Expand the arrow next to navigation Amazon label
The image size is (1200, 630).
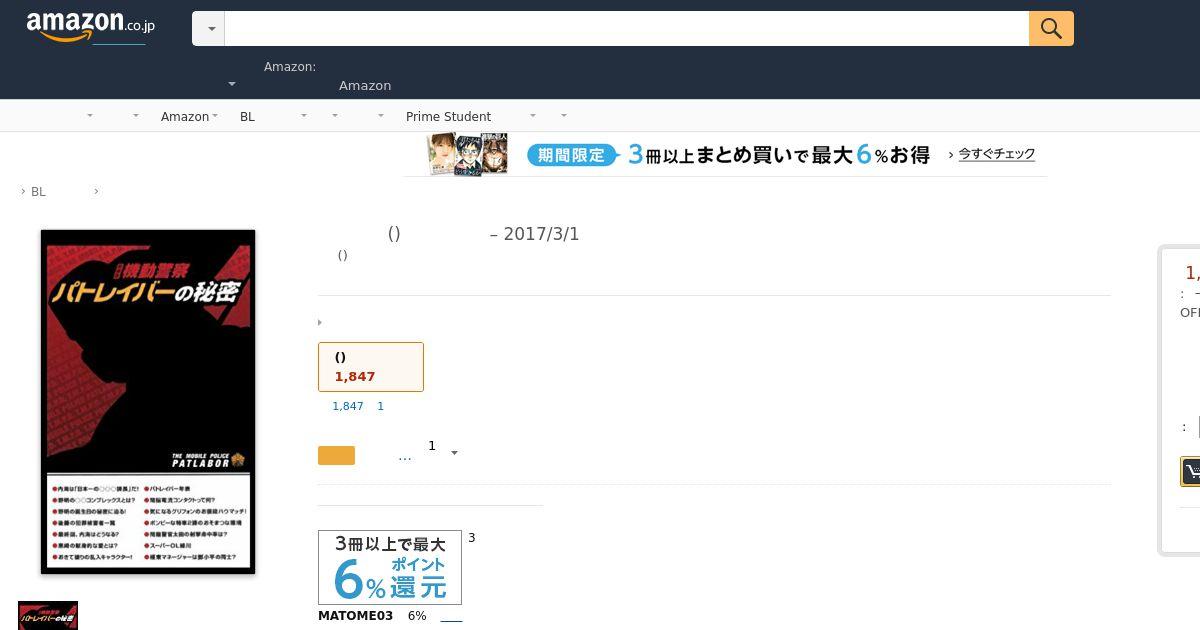pyautogui.click(x=215, y=116)
